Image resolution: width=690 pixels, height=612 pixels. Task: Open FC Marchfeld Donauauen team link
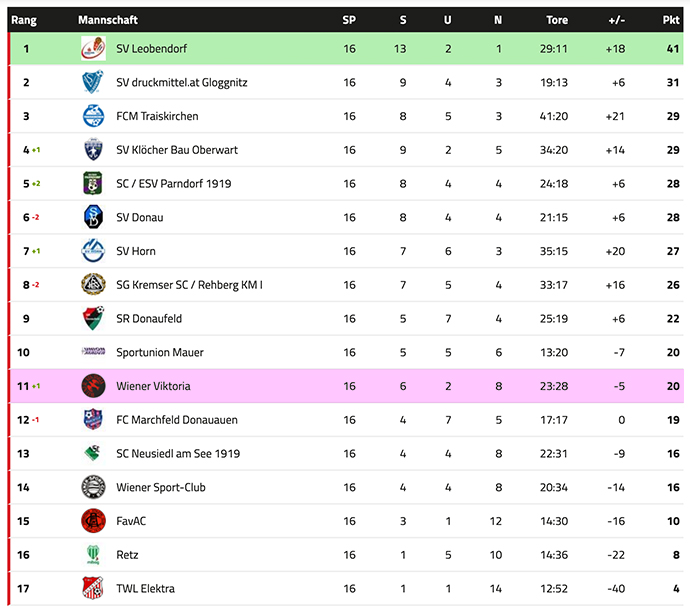(177, 420)
